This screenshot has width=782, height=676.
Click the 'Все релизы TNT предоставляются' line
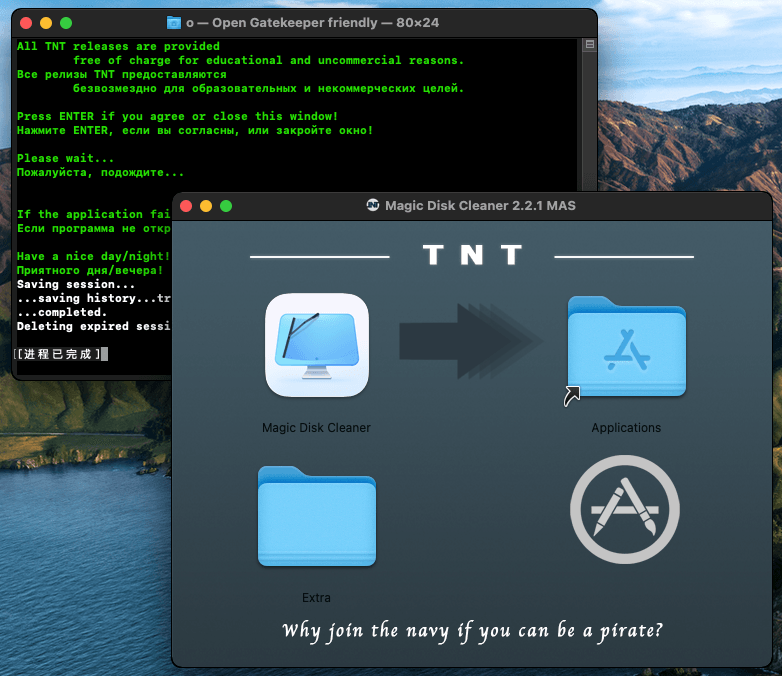[122, 74]
